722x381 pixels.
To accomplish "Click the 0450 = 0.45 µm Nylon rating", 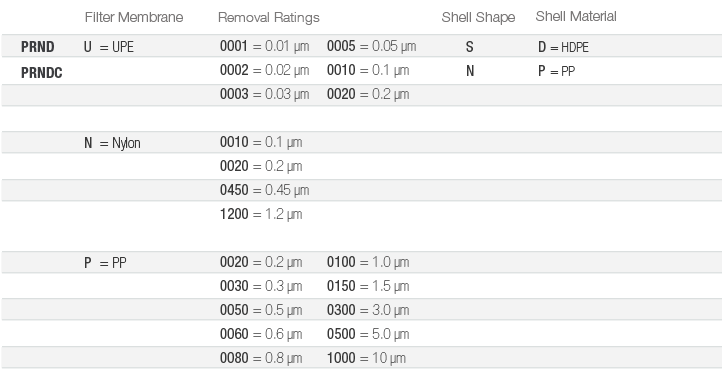I will click(264, 190).
